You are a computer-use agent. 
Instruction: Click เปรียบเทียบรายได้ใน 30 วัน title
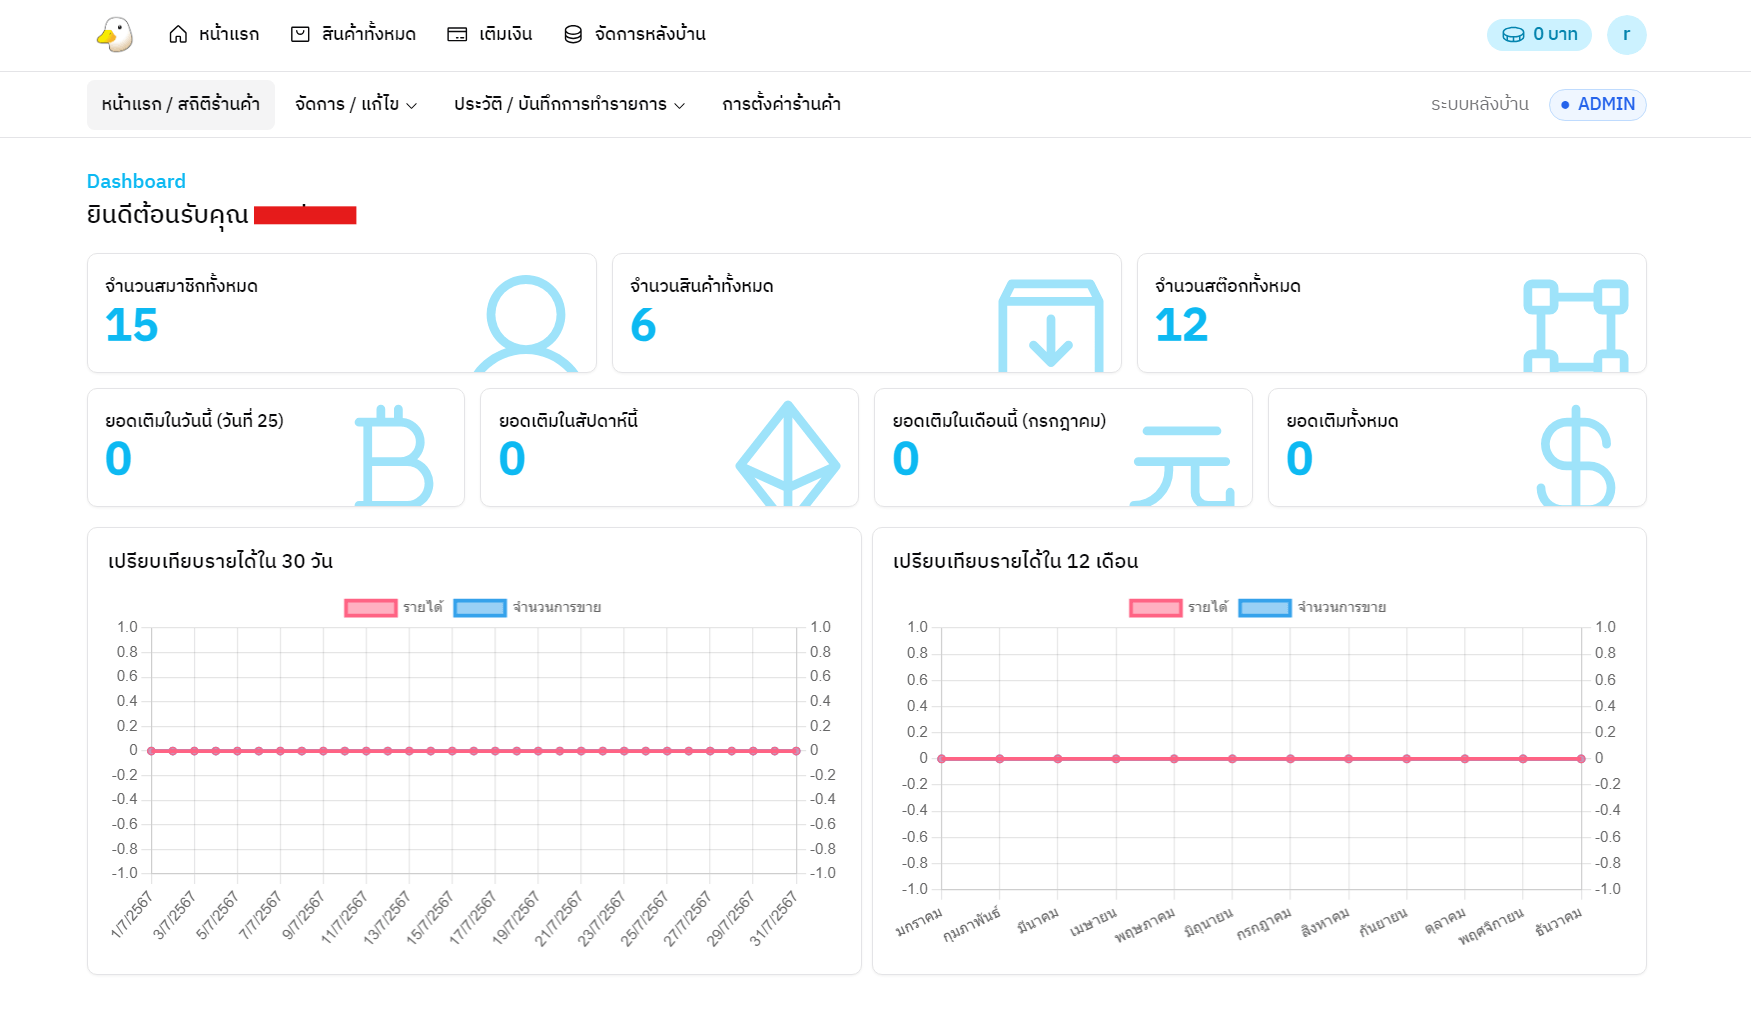click(x=220, y=561)
